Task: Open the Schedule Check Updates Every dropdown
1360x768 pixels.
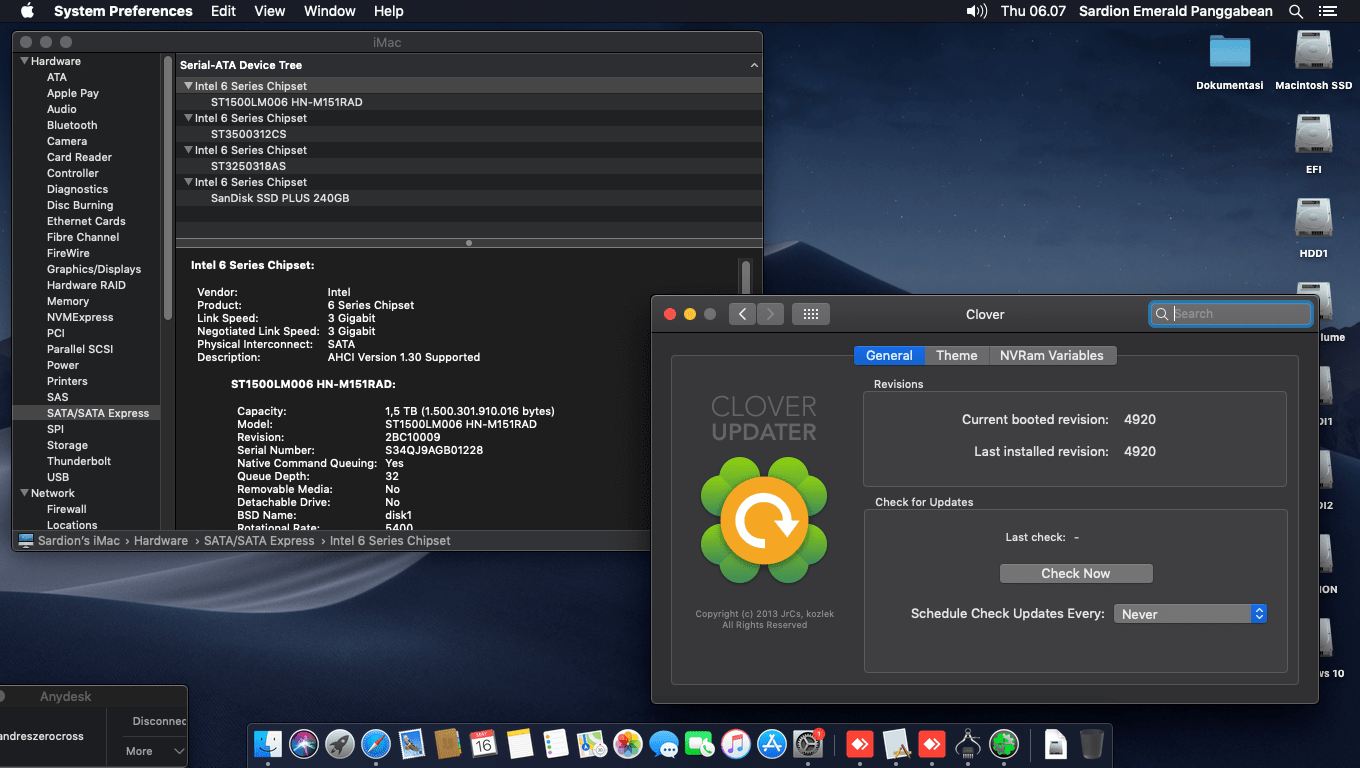Action: (1190, 614)
